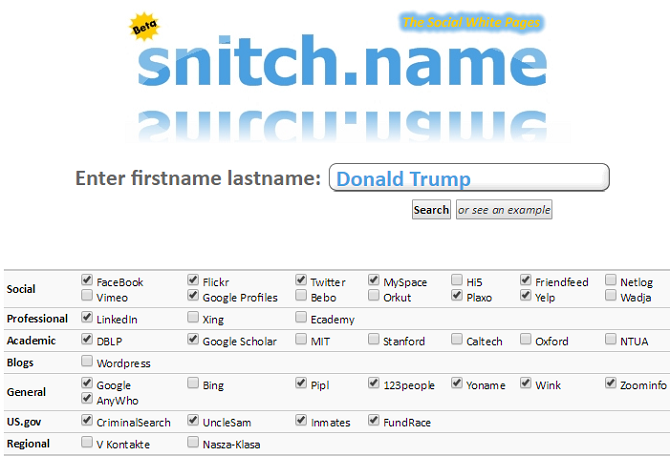Uncheck the CriminalSearch checkbox
Viewport: 670px width, 456px height.
(x=87, y=421)
